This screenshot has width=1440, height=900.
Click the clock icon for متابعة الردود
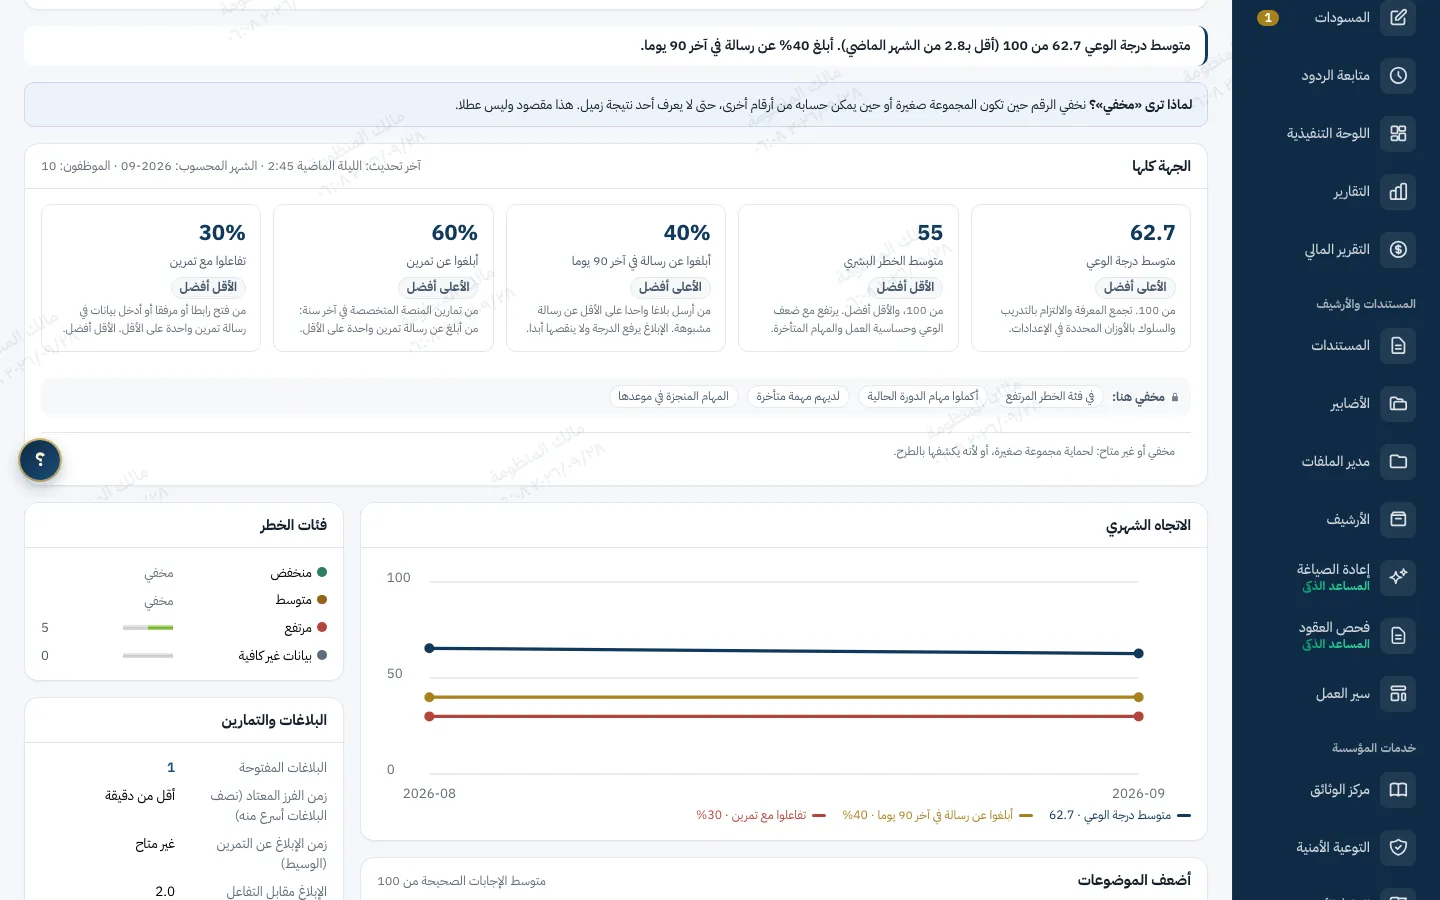[x=1398, y=76]
